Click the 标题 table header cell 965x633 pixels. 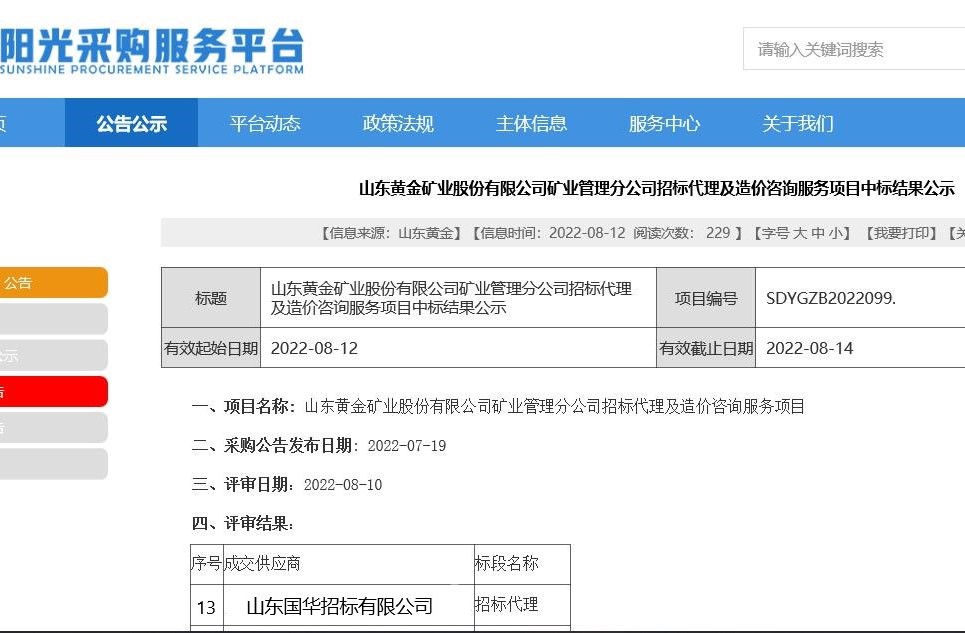(x=211, y=298)
